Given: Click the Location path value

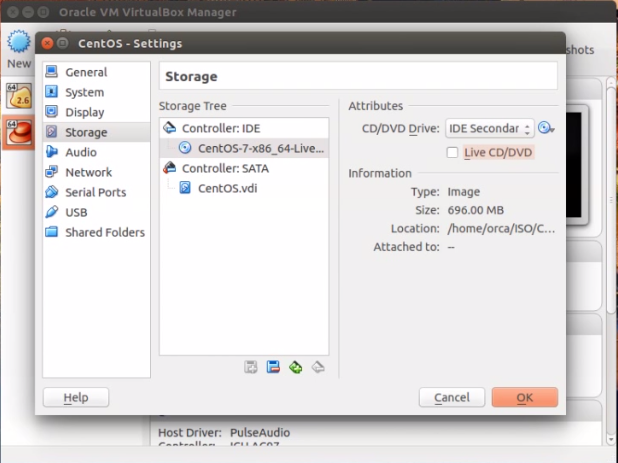Looking at the screenshot, I should [x=501, y=229].
